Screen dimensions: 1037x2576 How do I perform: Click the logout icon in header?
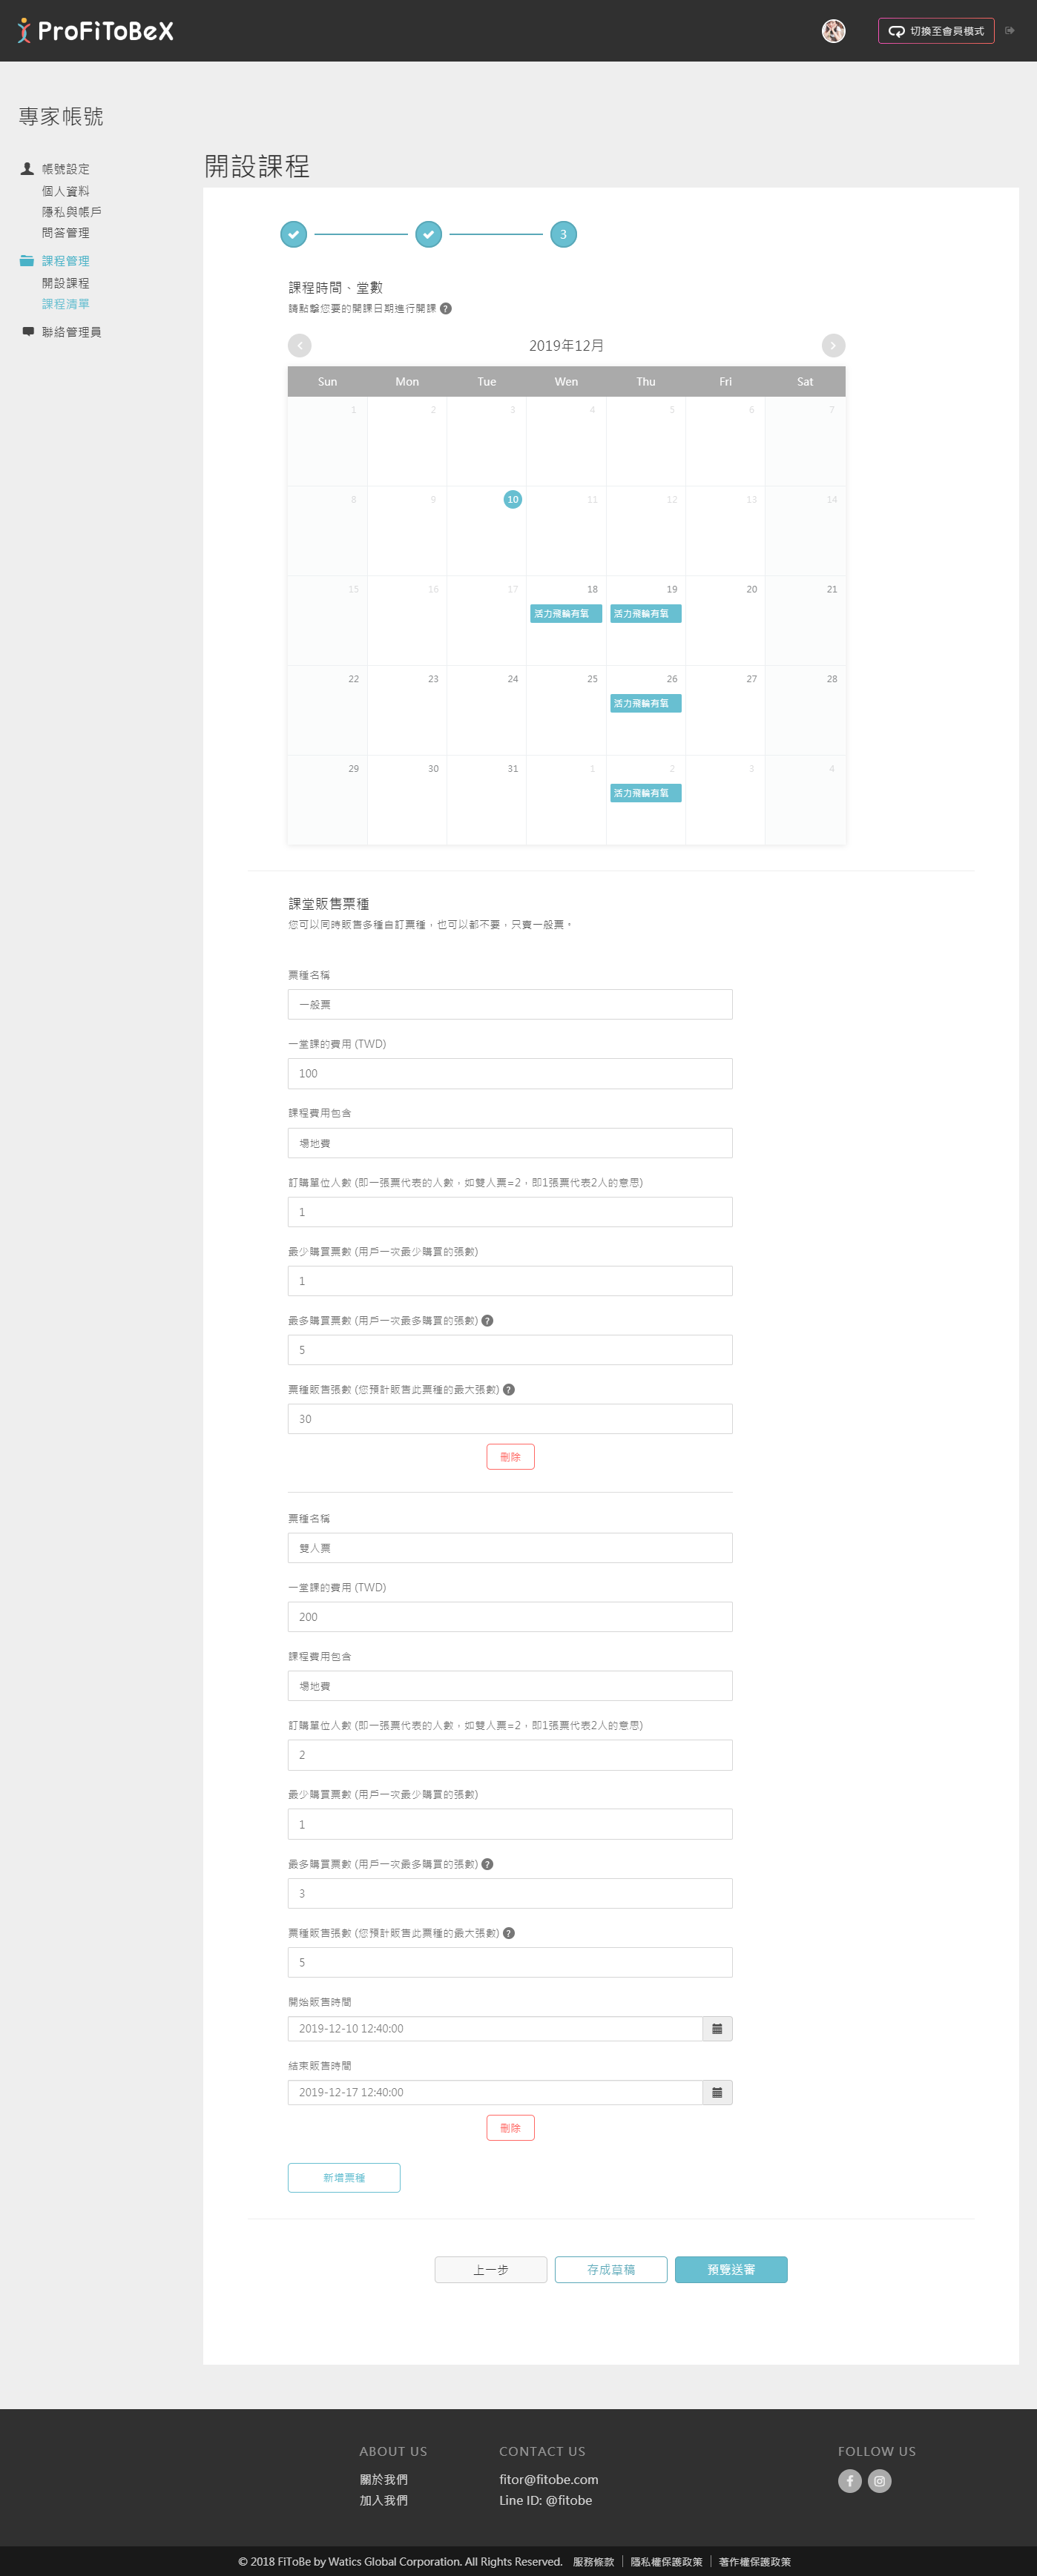pyautogui.click(x=1010, y=31)
